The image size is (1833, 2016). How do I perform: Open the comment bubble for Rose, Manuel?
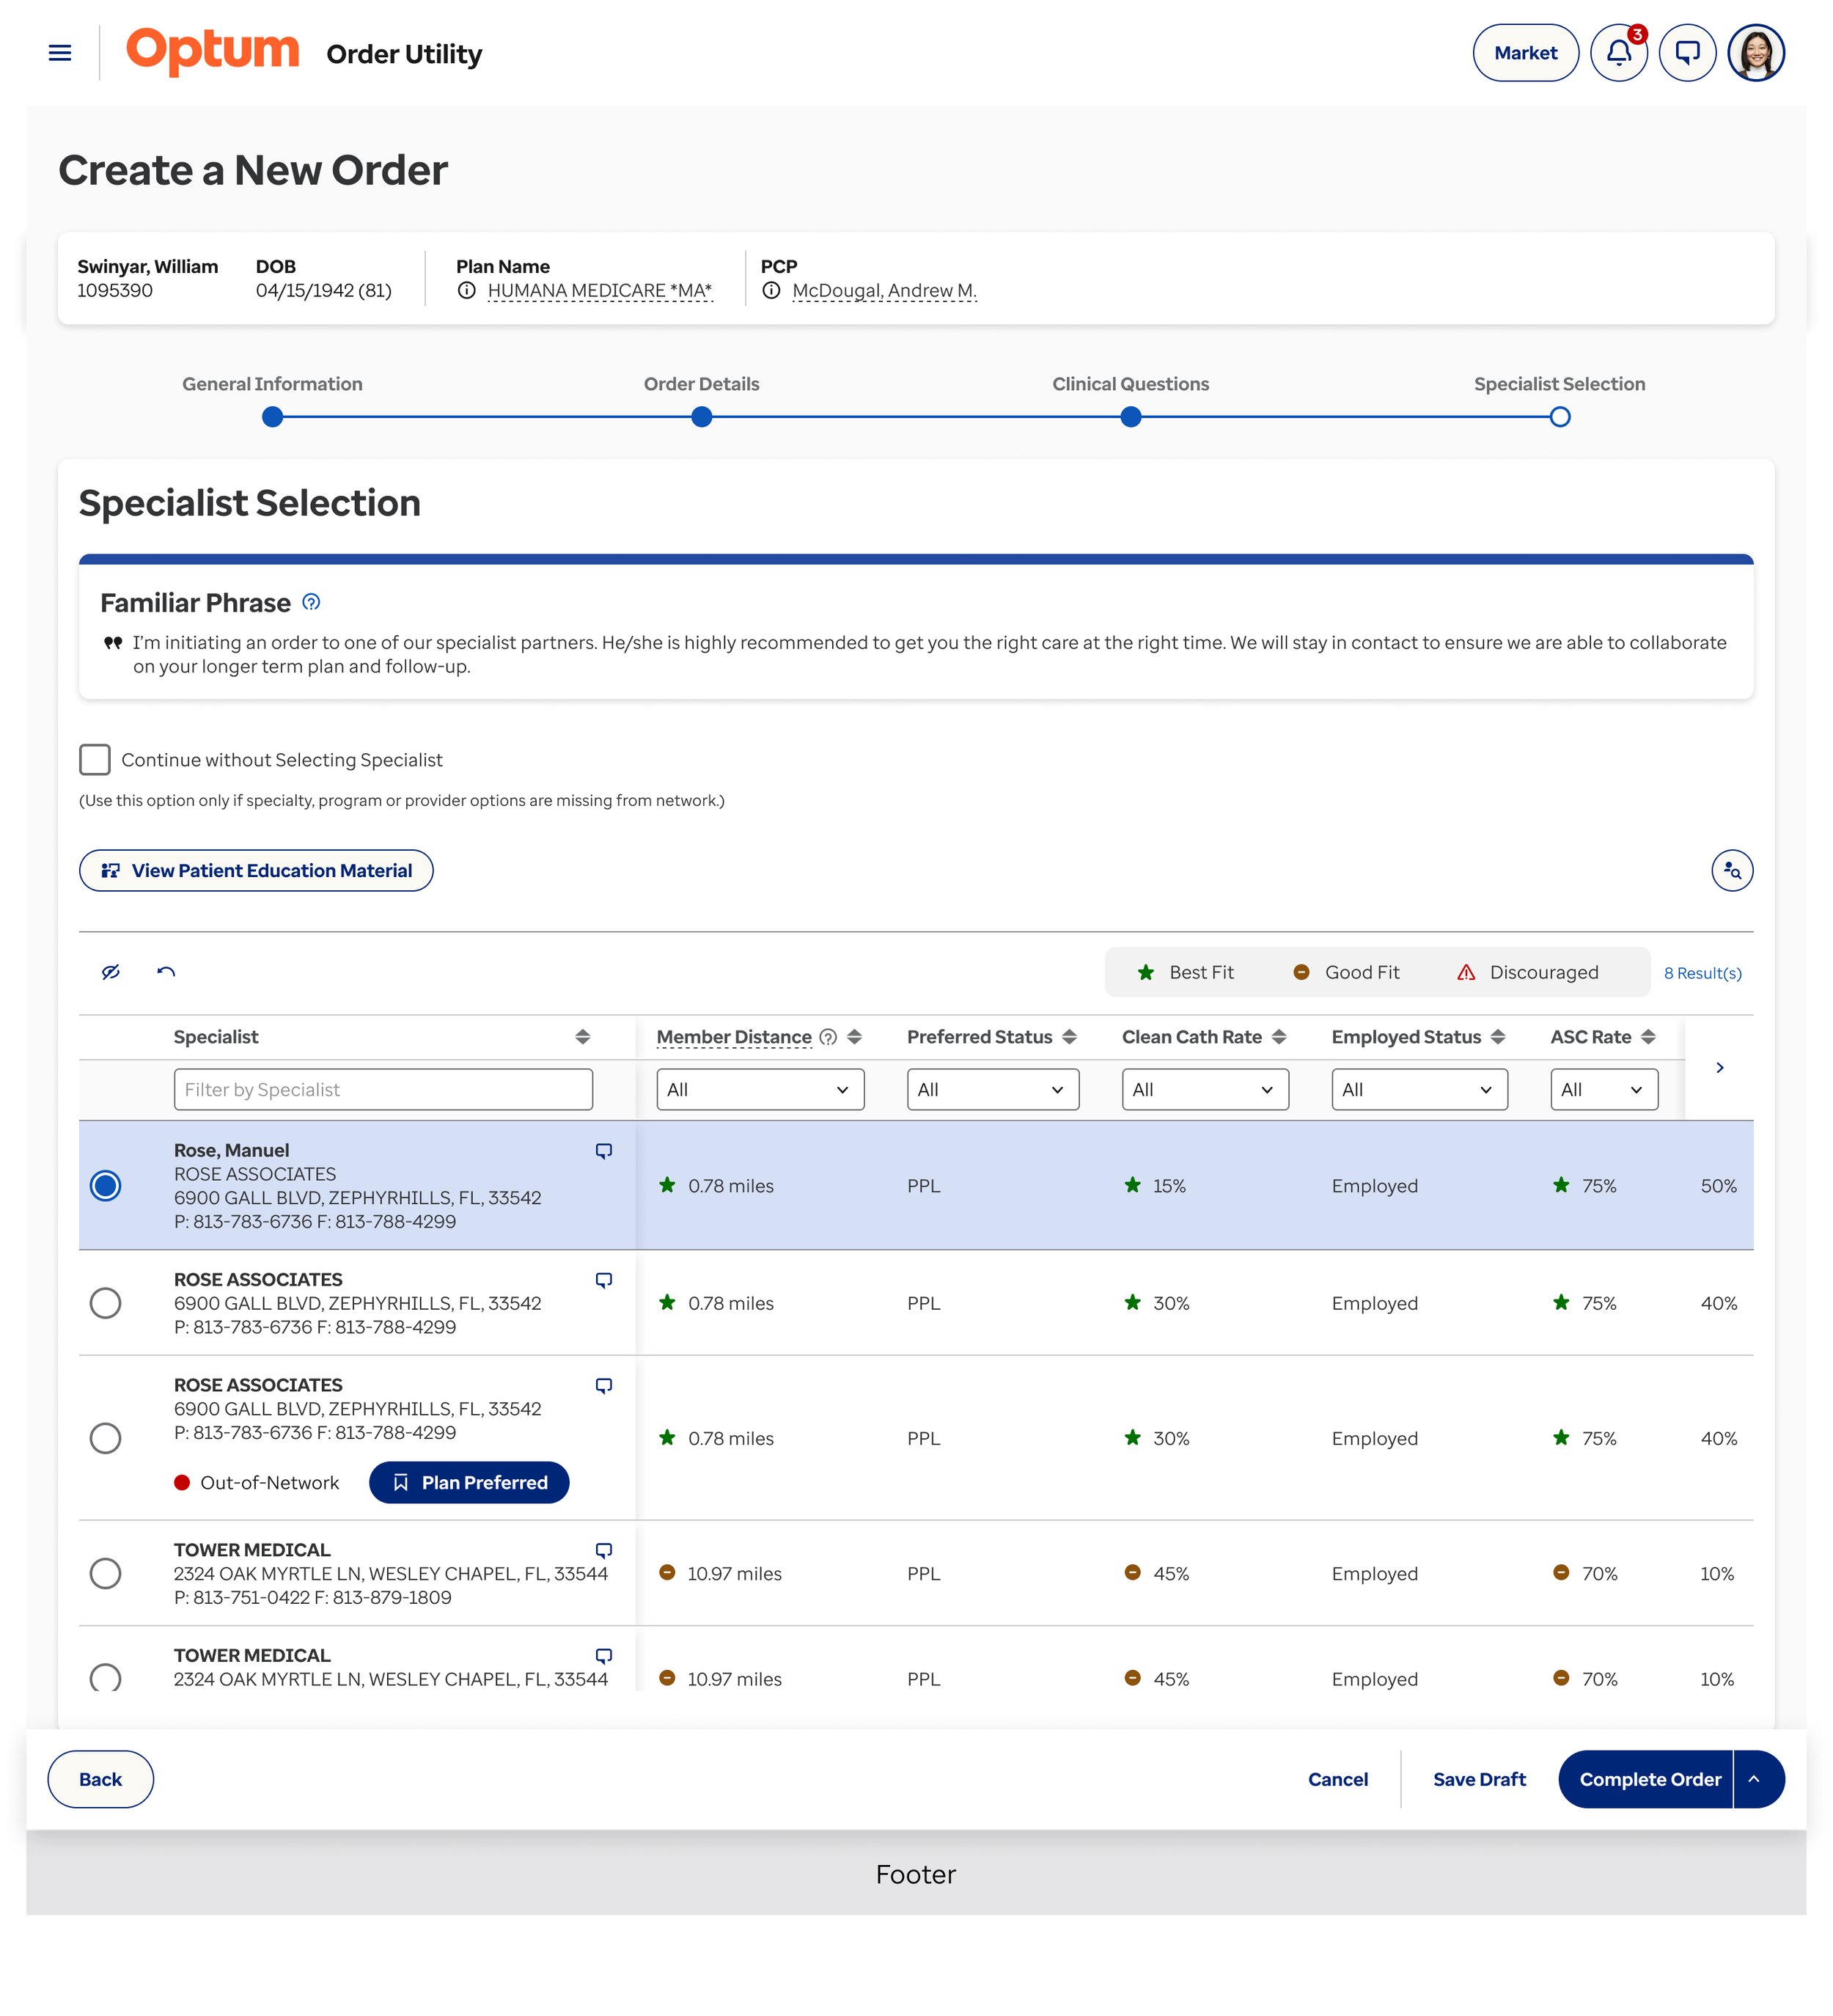(603, 1150)
